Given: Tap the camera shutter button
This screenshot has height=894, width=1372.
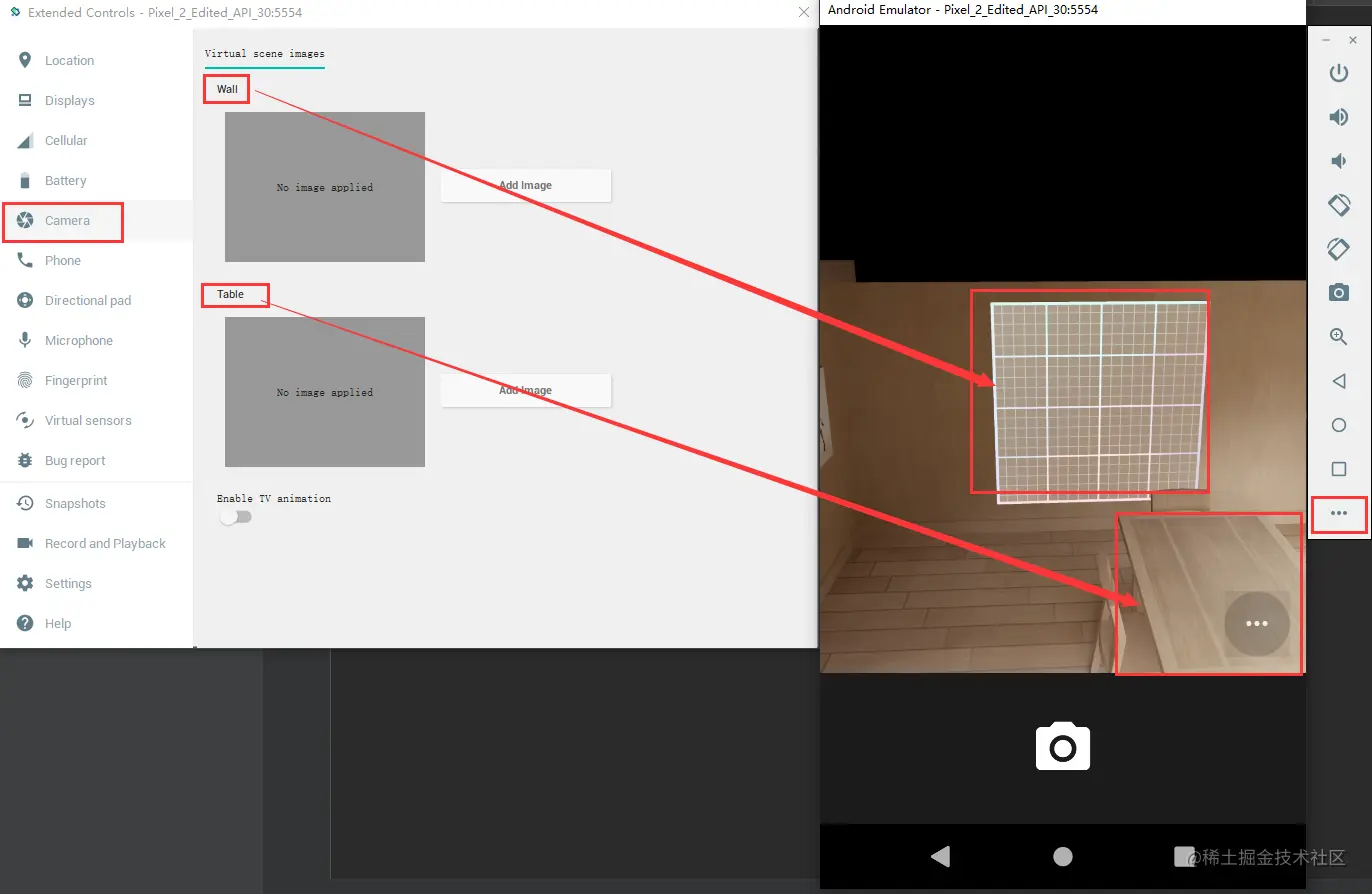Looking at the screenshot, I should tap(1062, 746).
